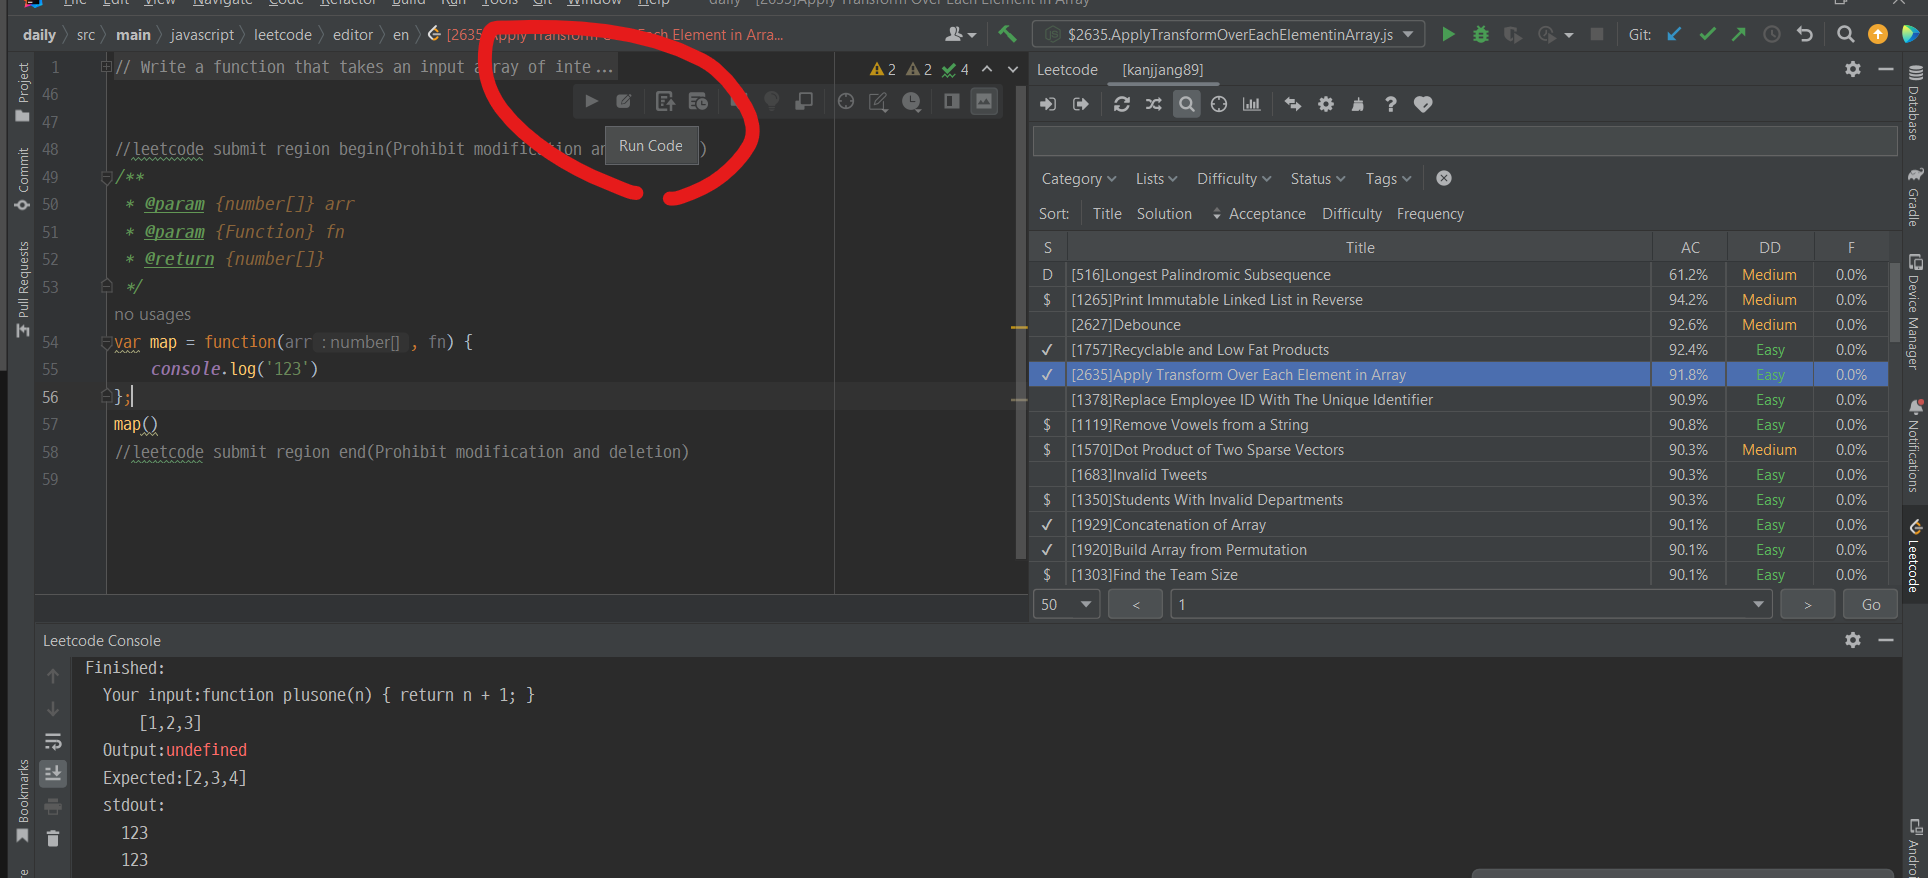Click the heart donate icon
1928x878 pixels.
click(1423, 104)
